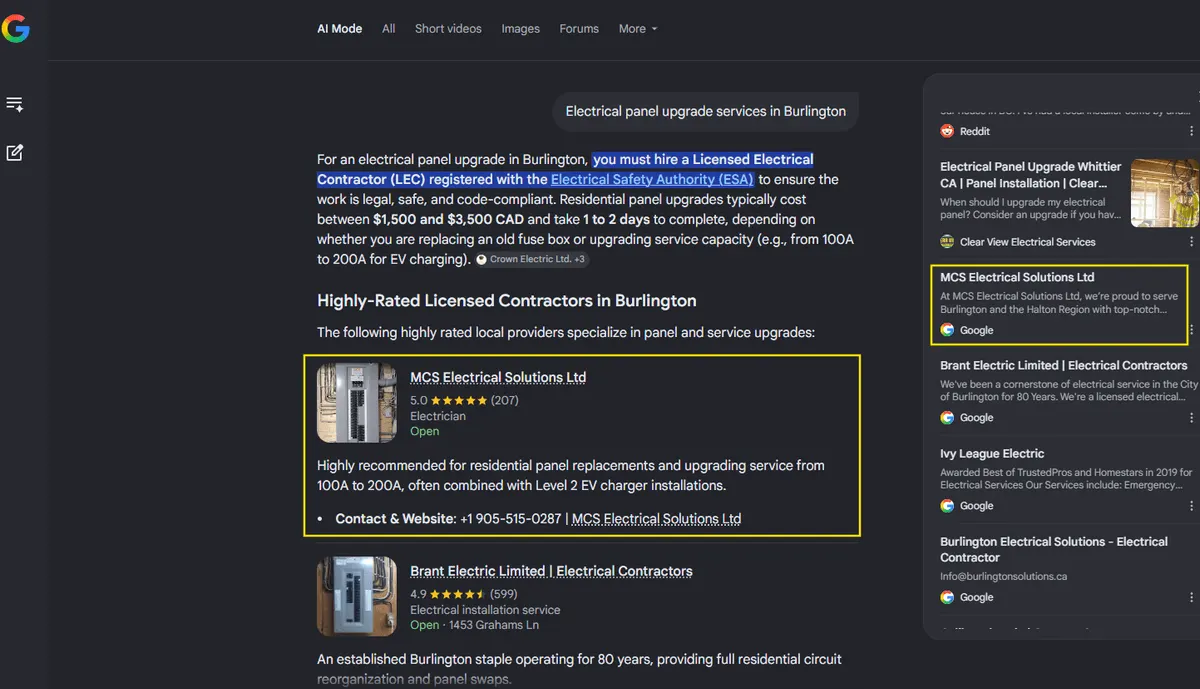1200x689 pixels.
Task: Click the MCS Electrical Solutions Ltd website link
Action: point(657,519)
